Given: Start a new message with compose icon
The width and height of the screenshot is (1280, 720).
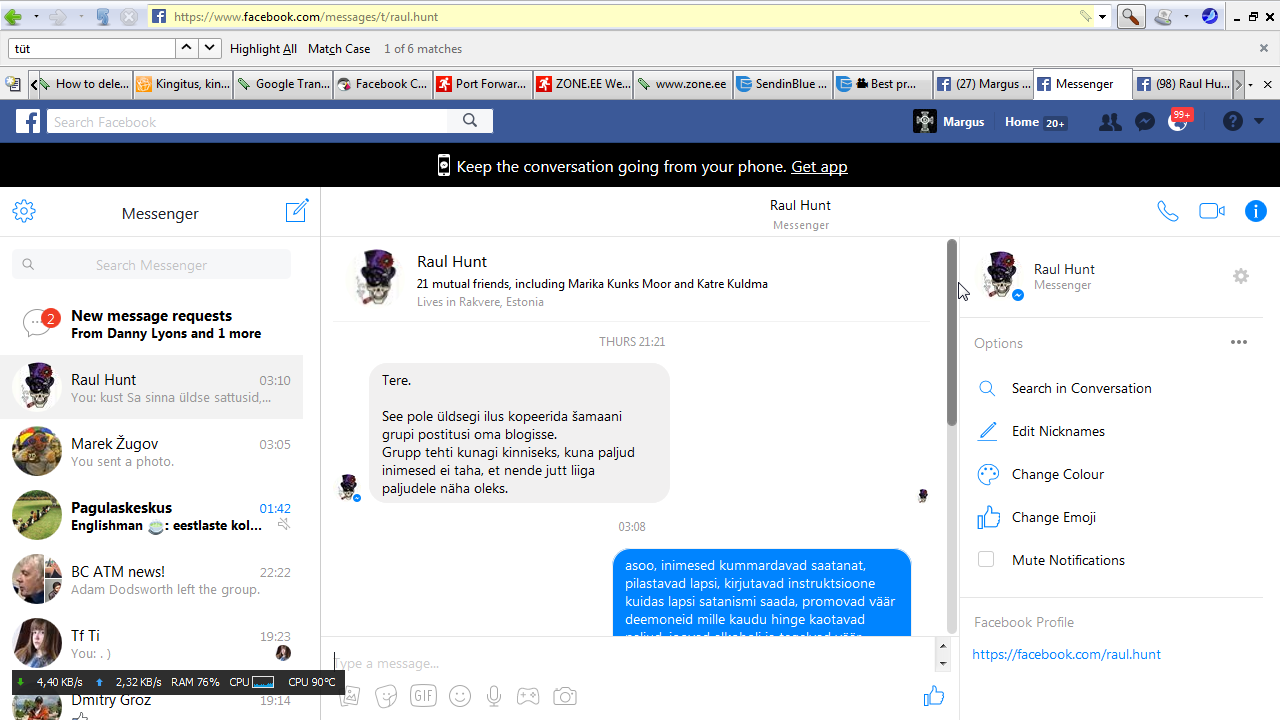Looking at the screenshot, I should click(297, 211).
